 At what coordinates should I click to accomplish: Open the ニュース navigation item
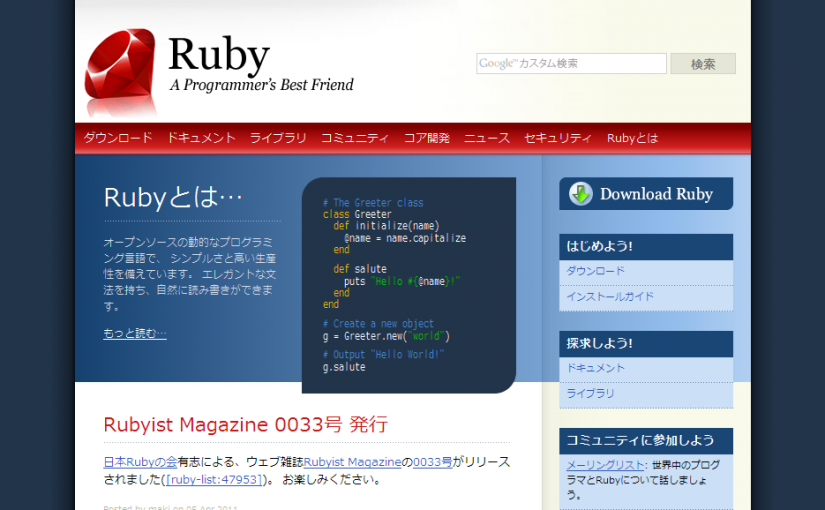pyautogui.click(x=487, y=138)
